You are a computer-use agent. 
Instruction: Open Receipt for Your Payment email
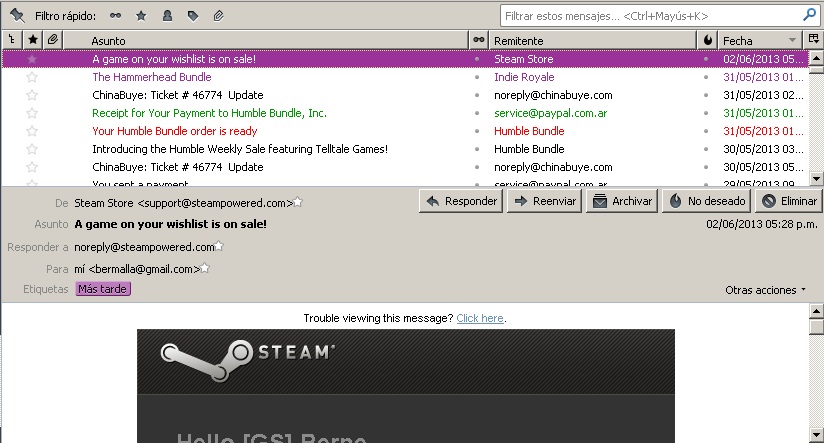(x=209, y=113)
